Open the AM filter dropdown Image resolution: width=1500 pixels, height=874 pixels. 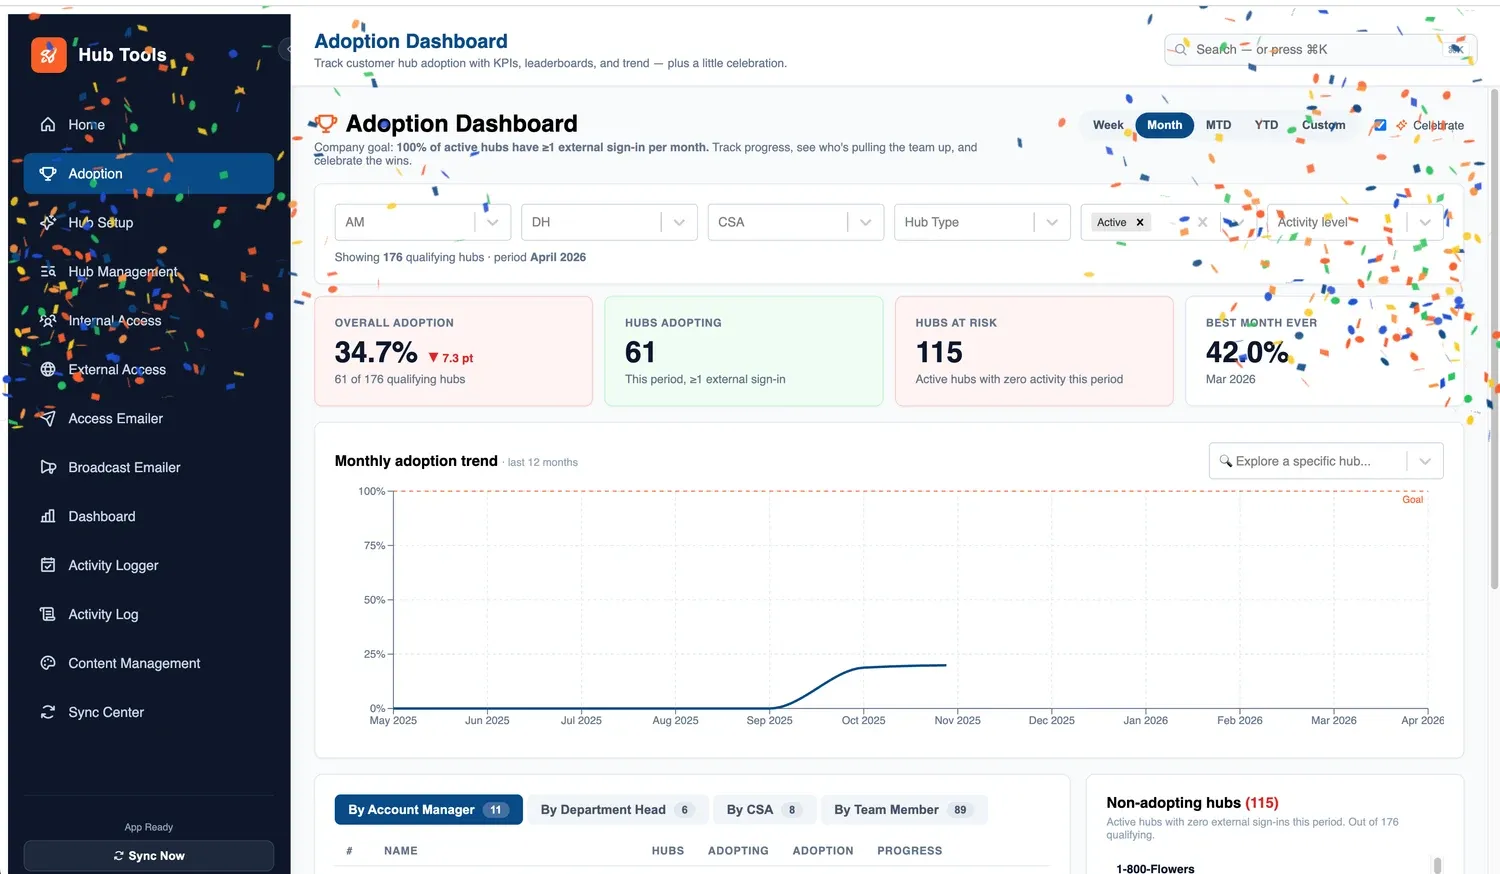click(423, 223)
